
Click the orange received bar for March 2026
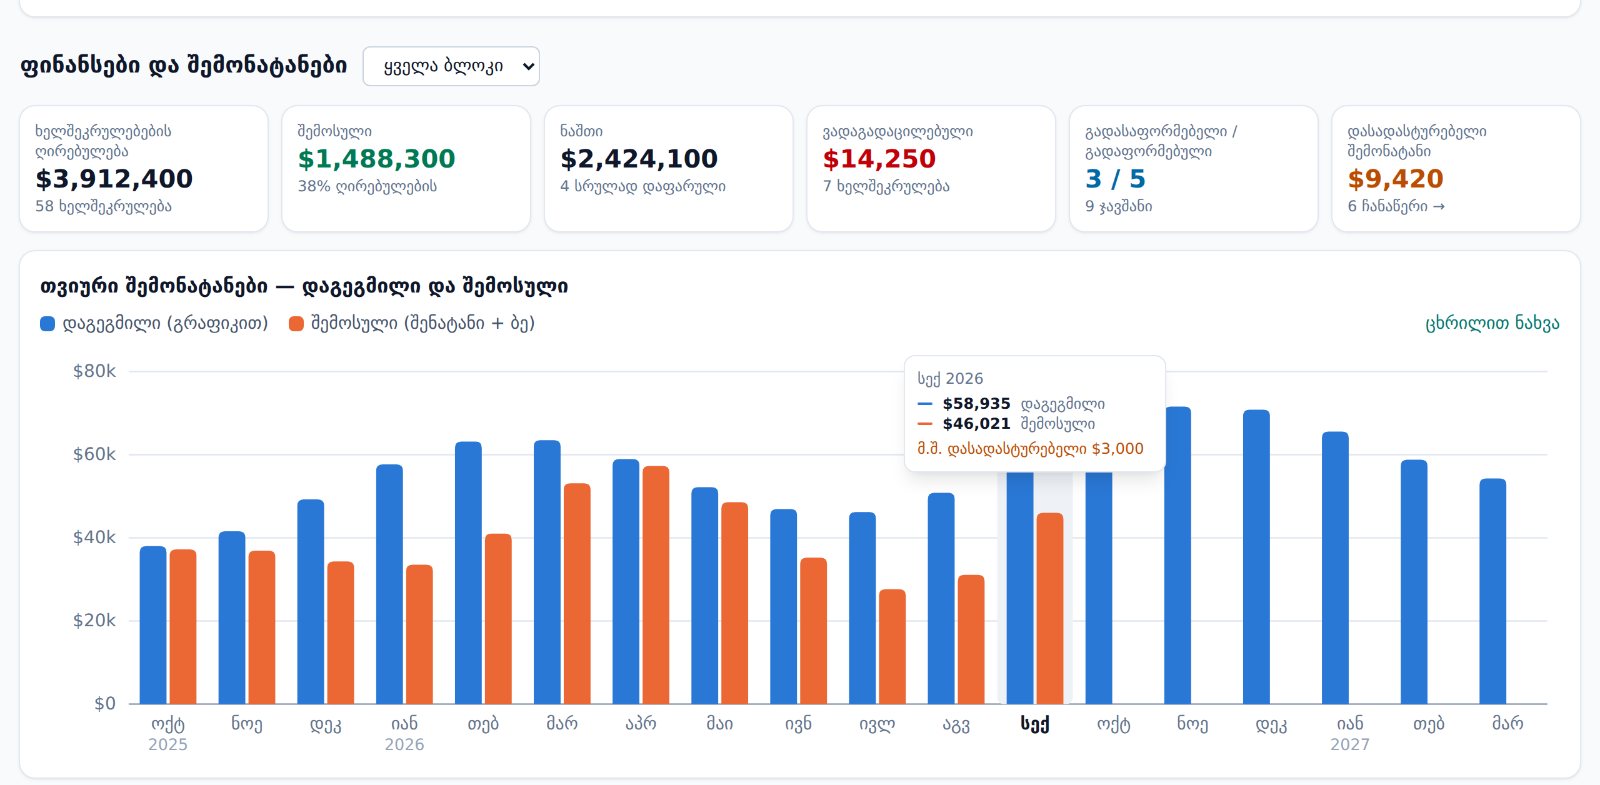(x=577, y=594)
